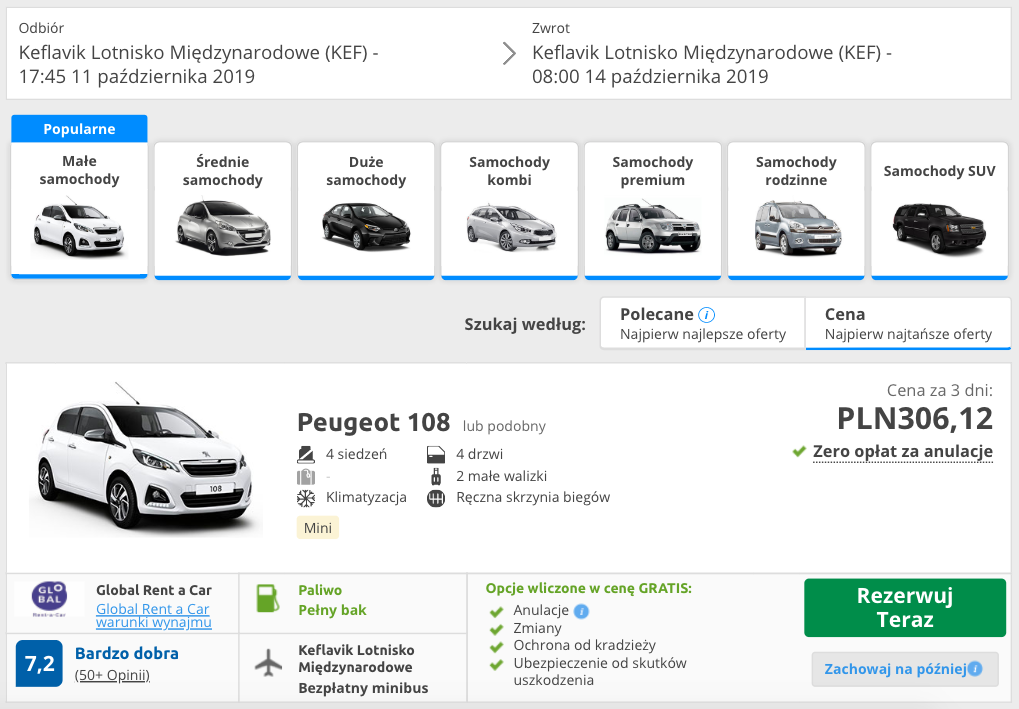Click the Pełny bak fuel policy text

tap(332, 610)
